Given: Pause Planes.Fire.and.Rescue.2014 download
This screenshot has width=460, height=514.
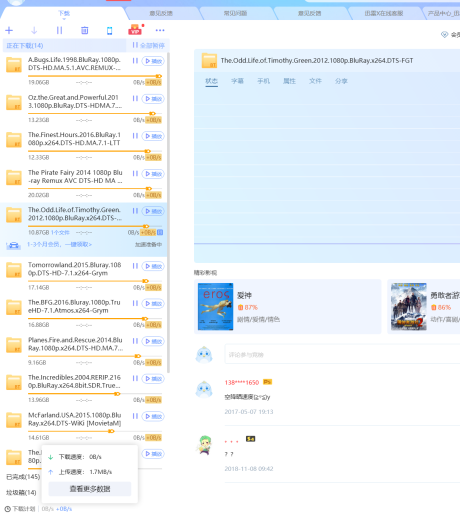Looking at the screenshot, I should 135,341.
